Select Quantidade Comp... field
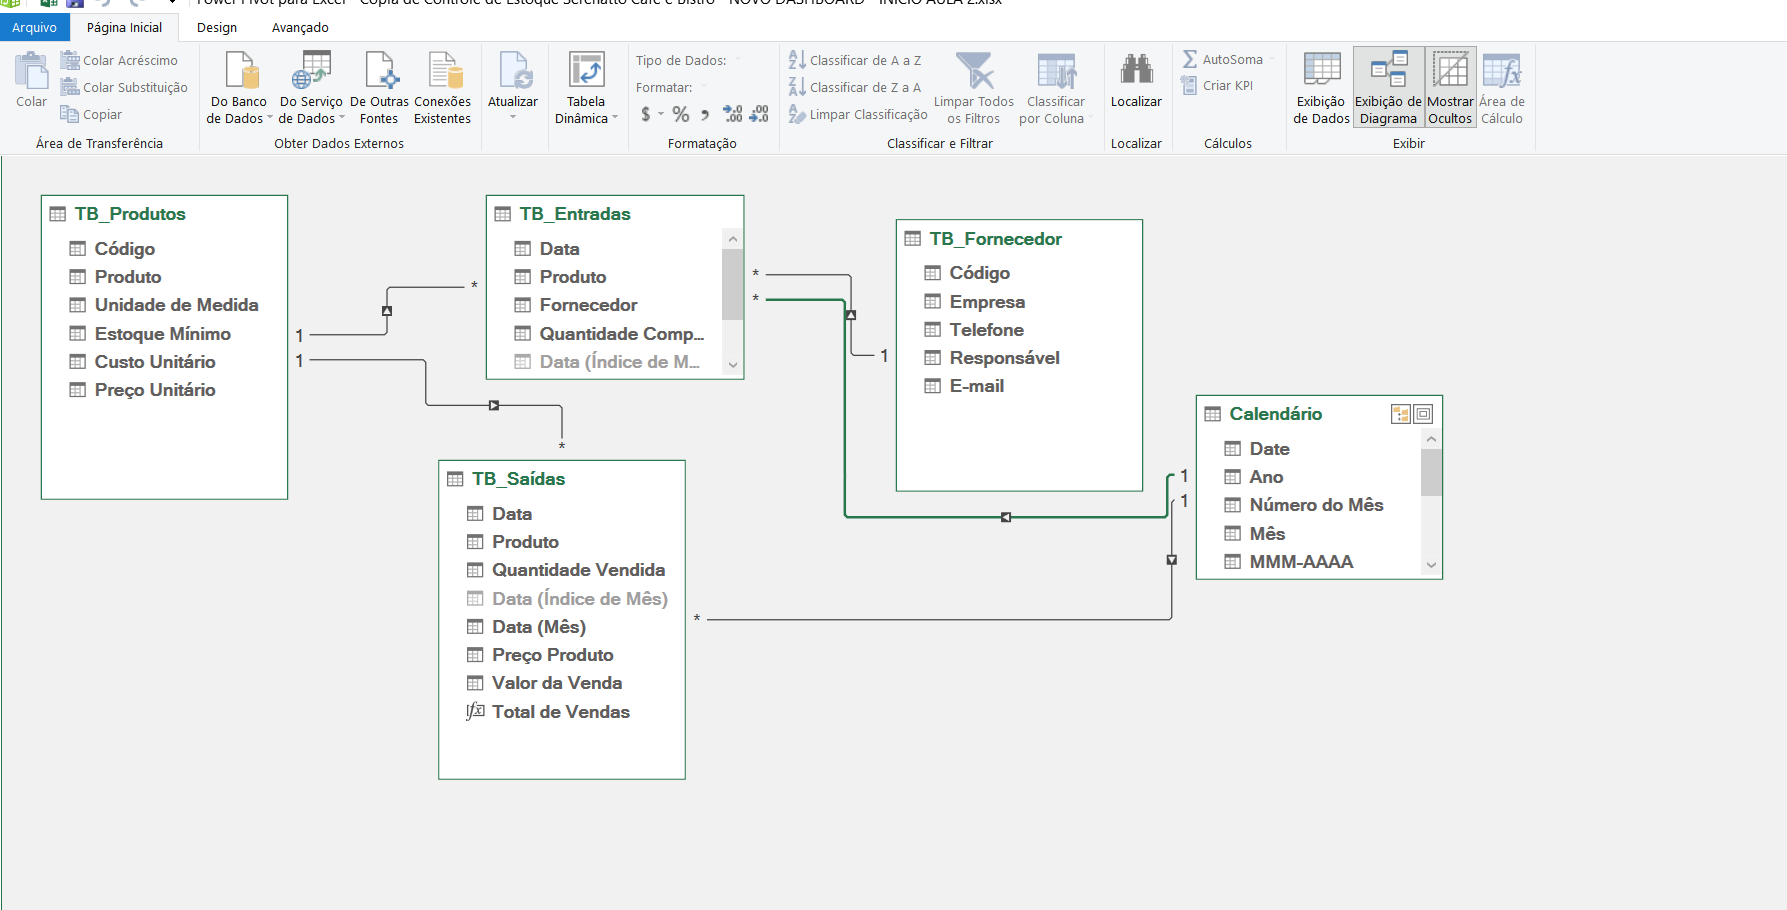1787x910 pixels. pyautogui.click(x=621, y=334)
